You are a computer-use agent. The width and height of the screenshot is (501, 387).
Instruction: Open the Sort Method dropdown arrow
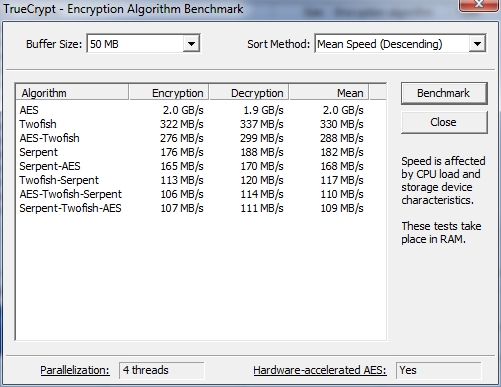[477, 44]
